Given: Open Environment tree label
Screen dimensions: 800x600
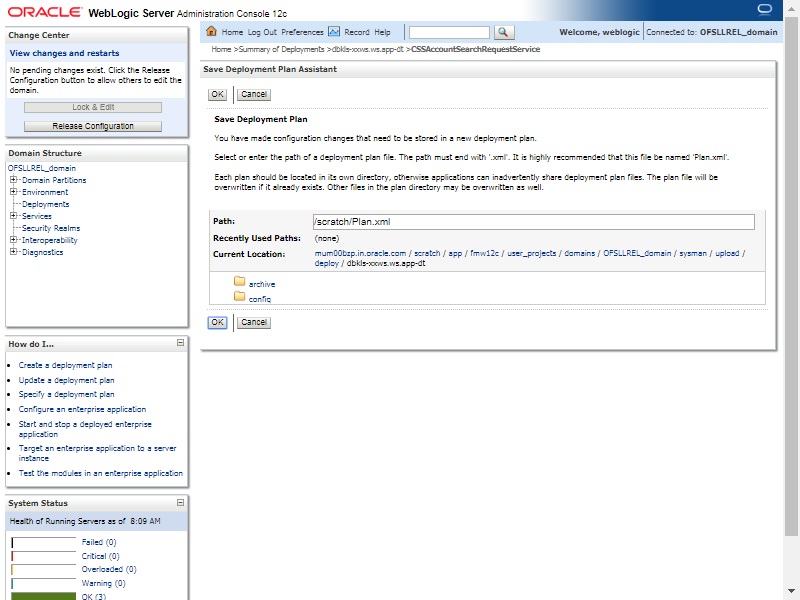Looking at the screenshot, I should [45, 192].
